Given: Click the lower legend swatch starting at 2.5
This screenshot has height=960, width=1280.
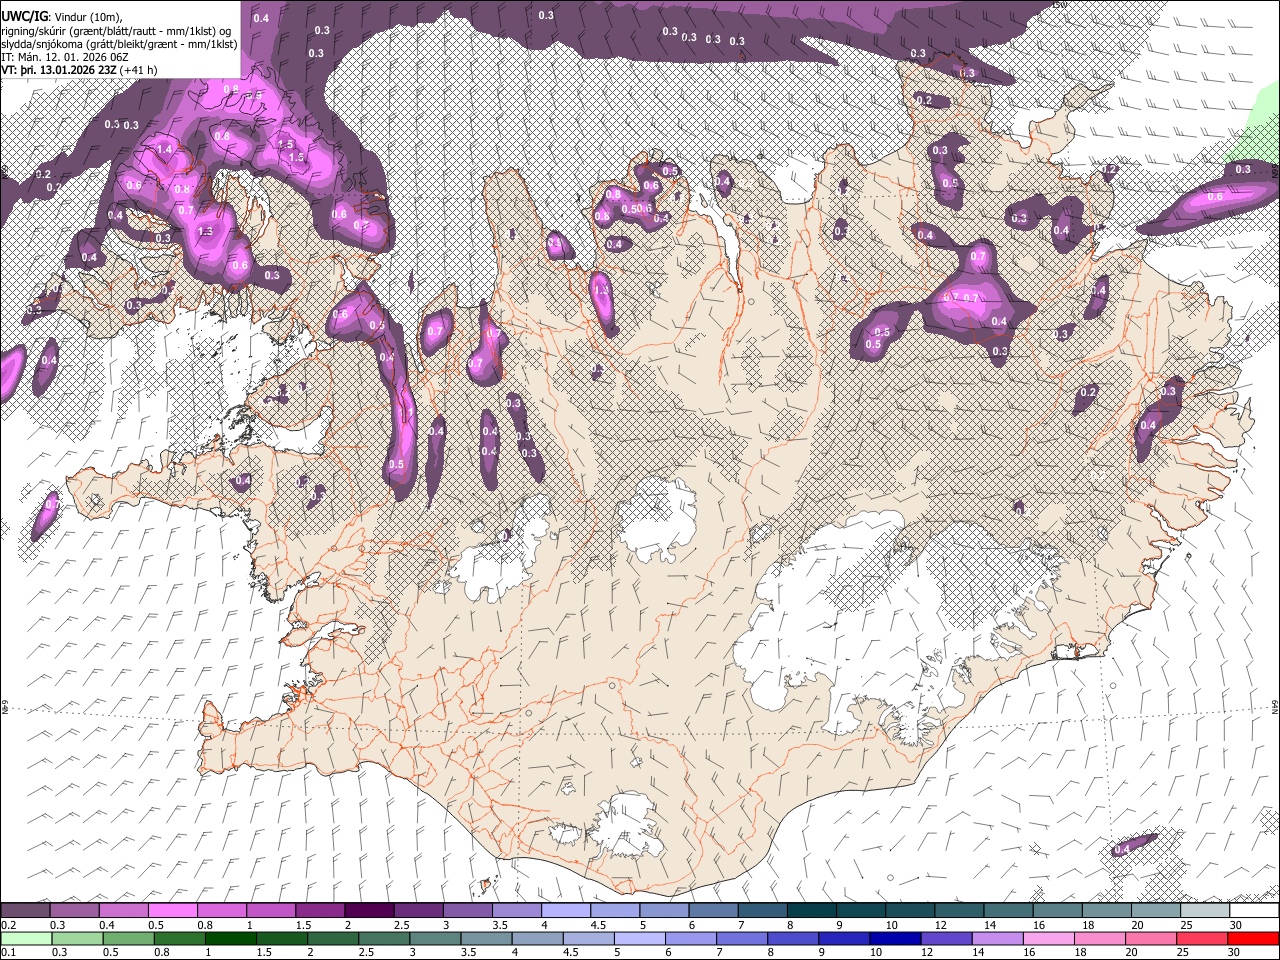Looking at the screenshot, I should point(384,939).
